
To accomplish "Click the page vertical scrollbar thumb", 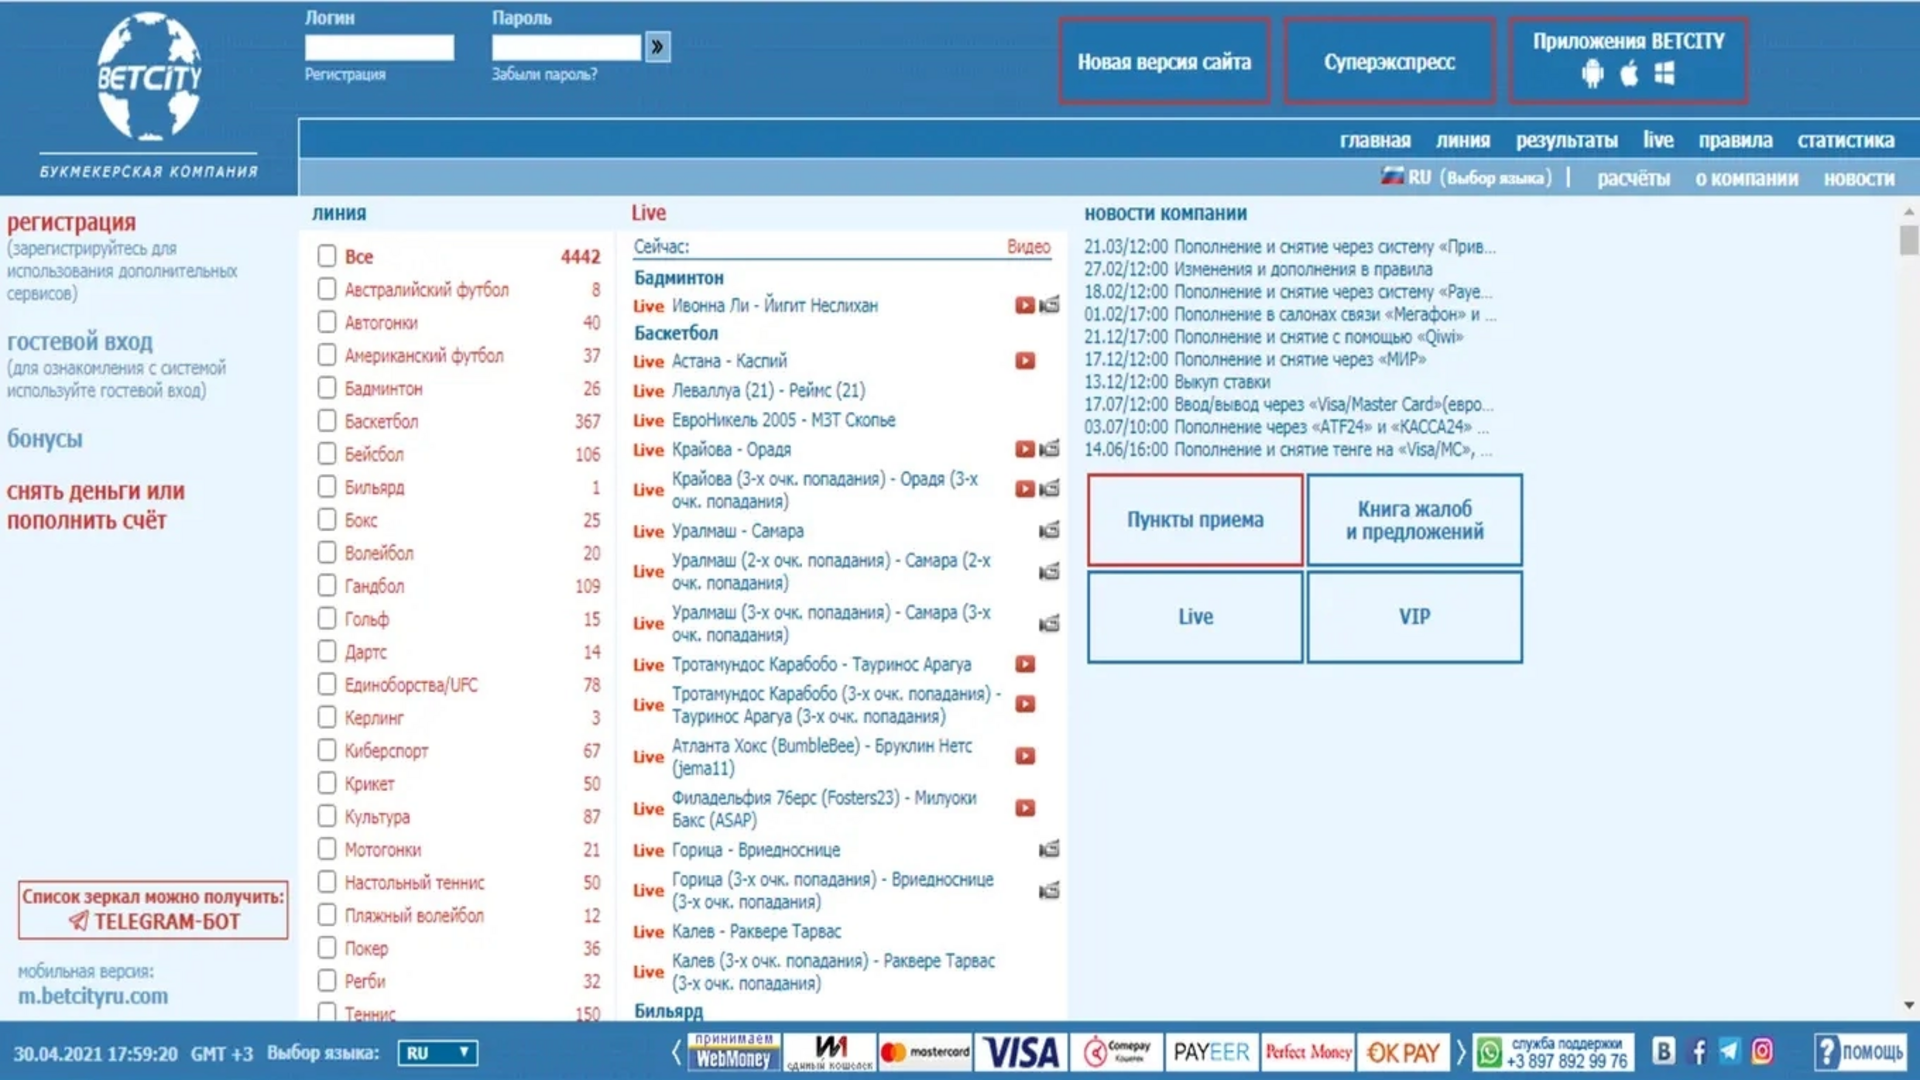I will coord(1909,240).
